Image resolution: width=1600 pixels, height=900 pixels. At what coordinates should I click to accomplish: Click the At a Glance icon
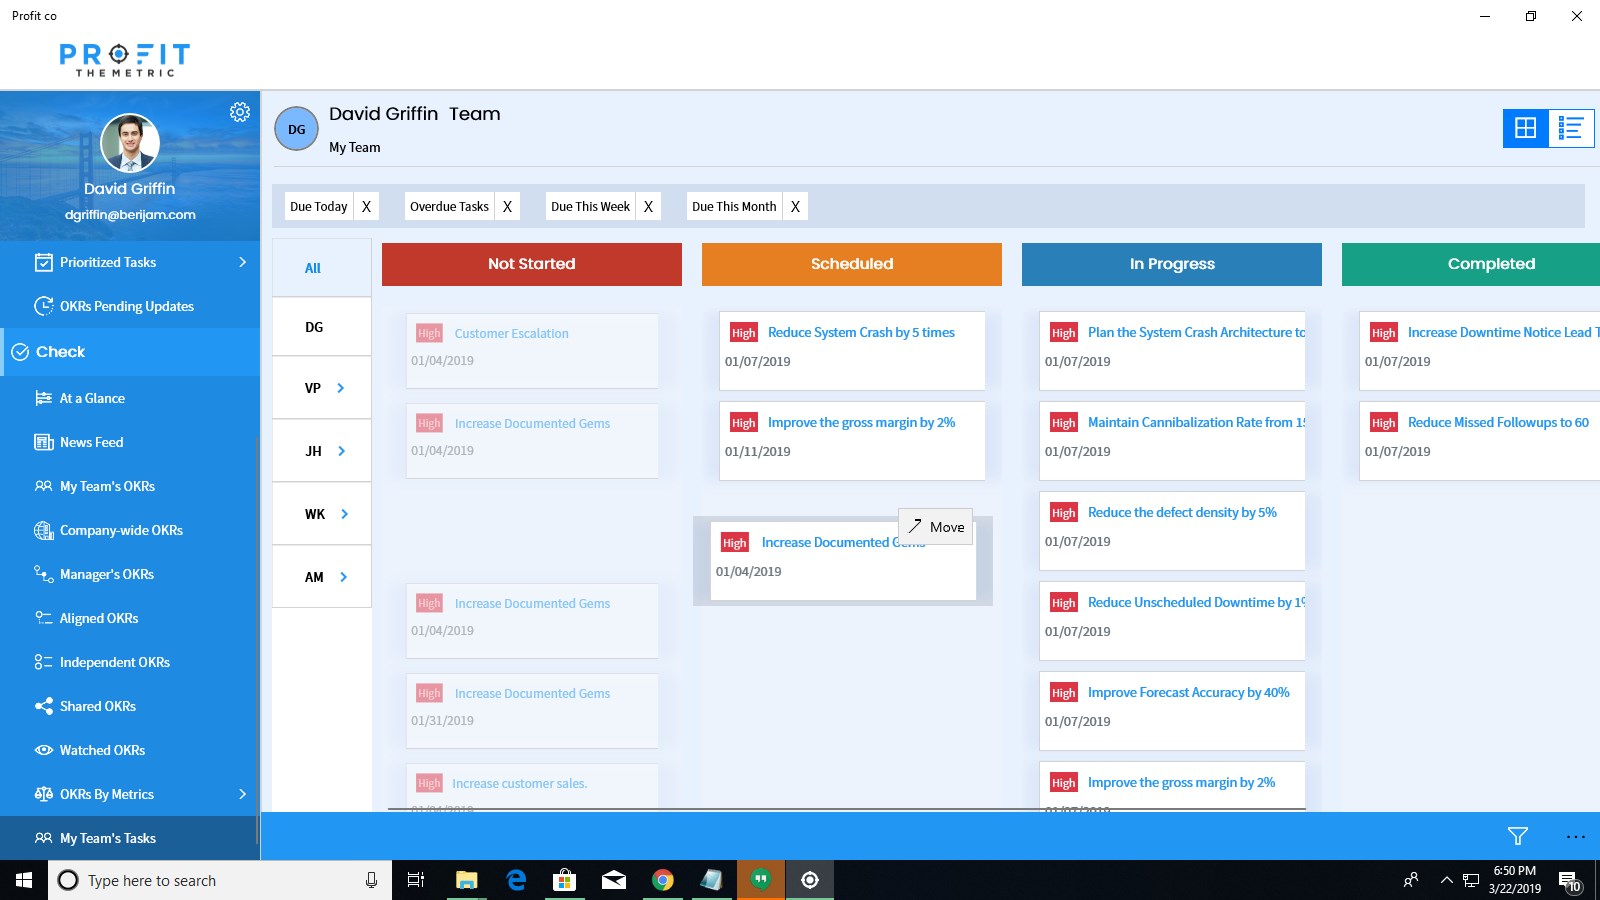(44, 398)
